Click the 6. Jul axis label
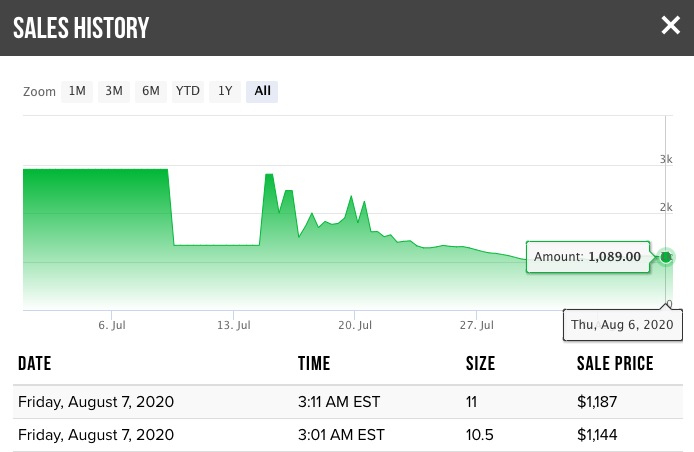 [x=112, y=325]
